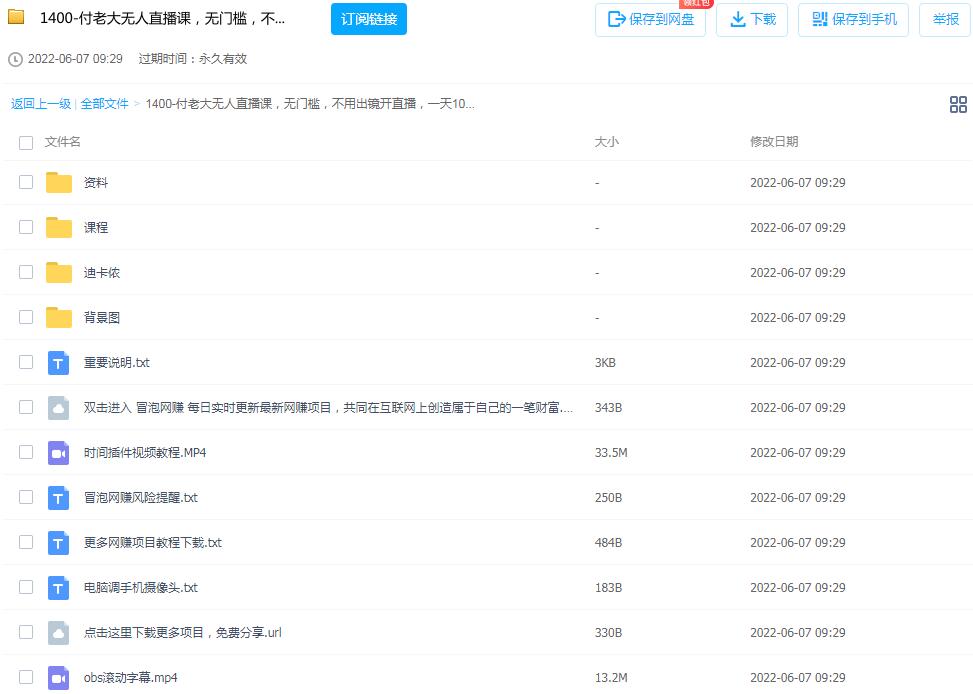
Task: Select checkbox for obs滚动字幕.mp4
Action: coord(26,677)
